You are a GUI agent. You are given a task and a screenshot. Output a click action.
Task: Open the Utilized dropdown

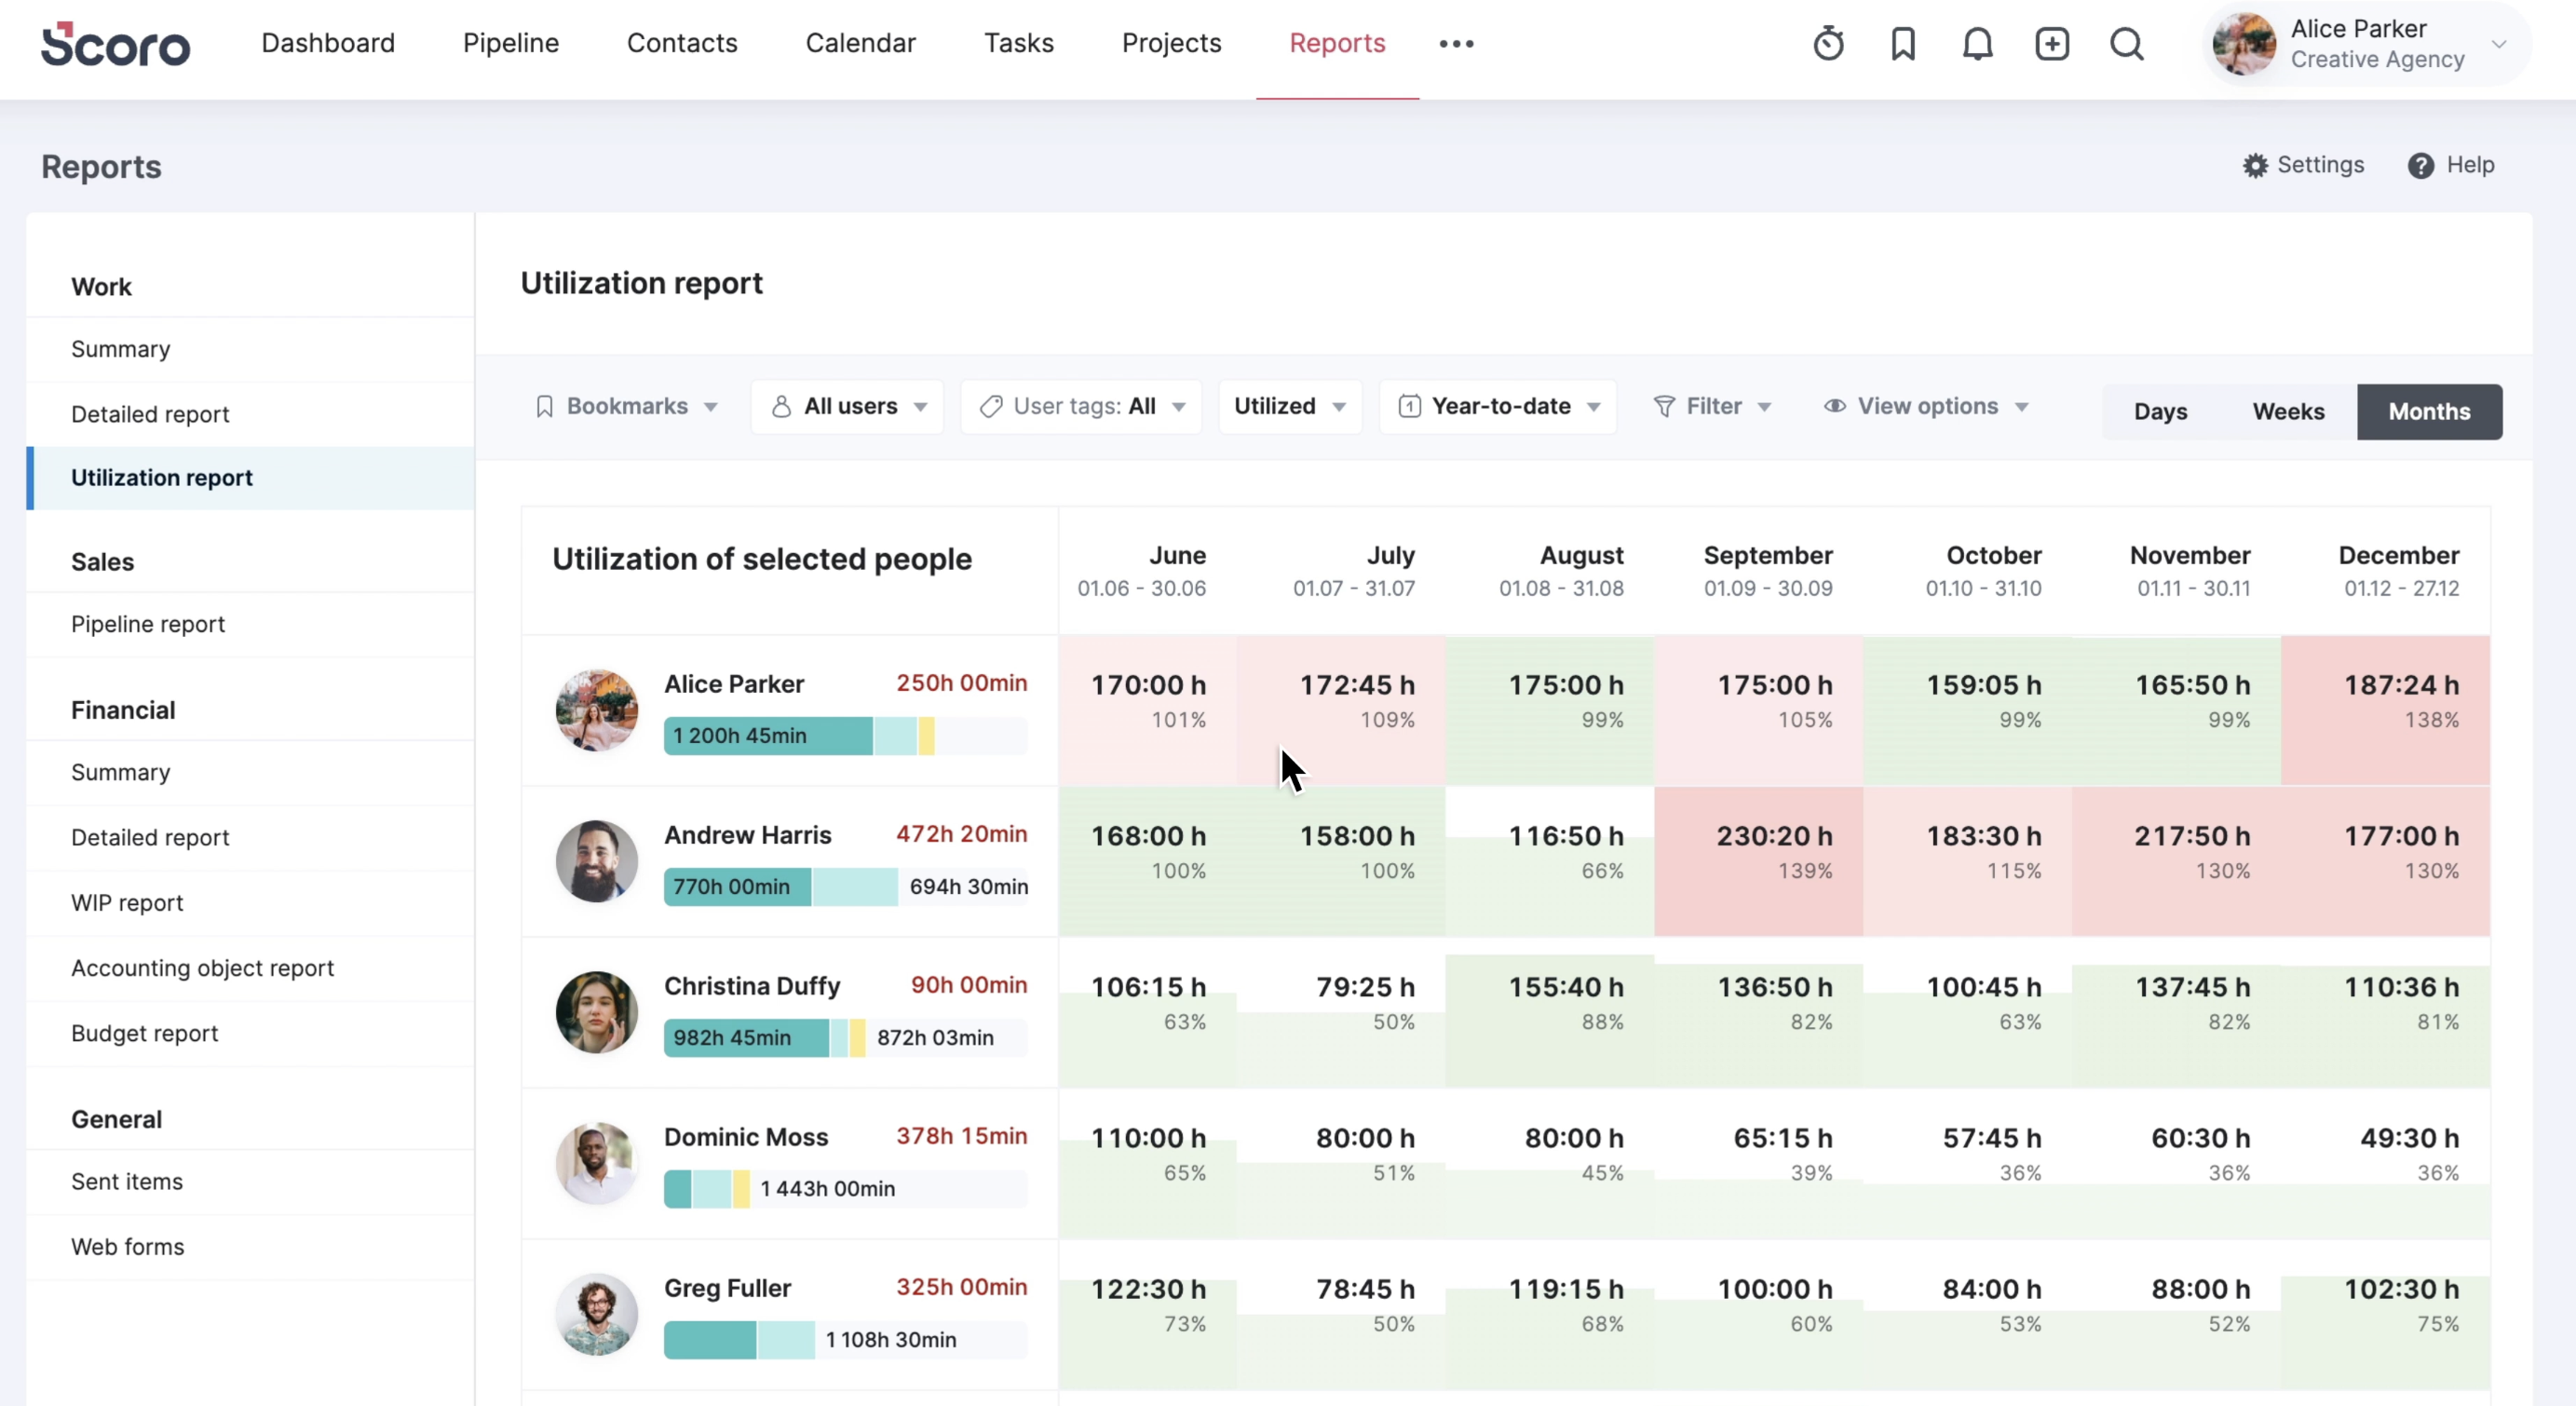(1289, 406)
